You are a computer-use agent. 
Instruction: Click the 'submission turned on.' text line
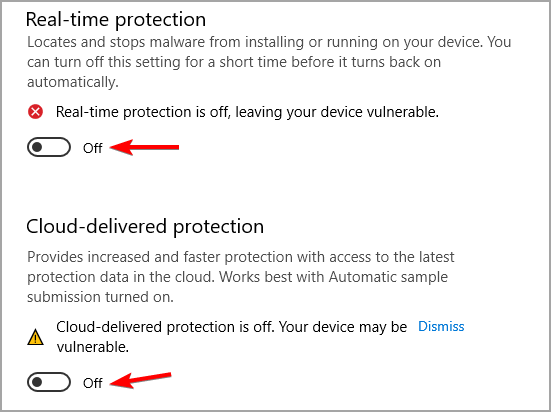101,297
